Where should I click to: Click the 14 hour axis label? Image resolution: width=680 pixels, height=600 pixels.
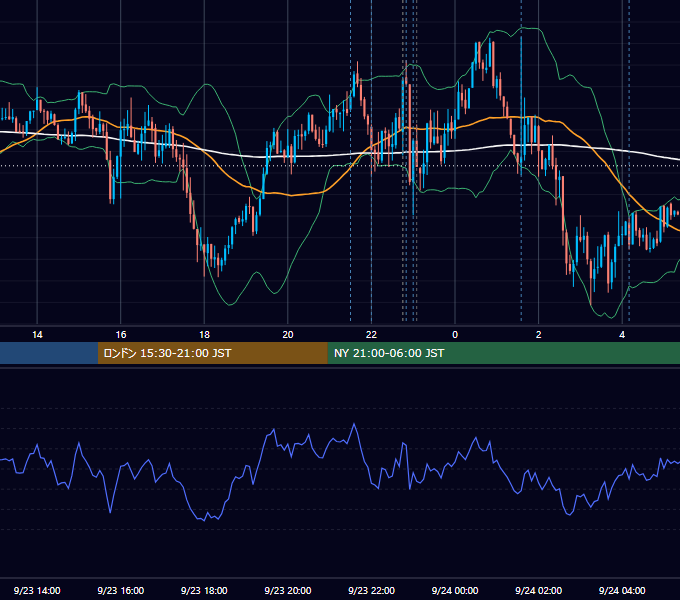(x=37, y=335)
